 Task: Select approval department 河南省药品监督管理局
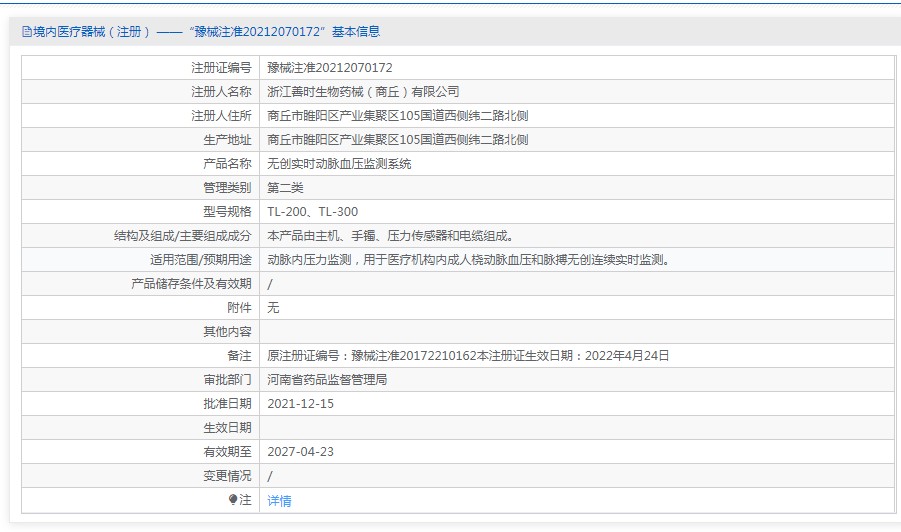(x=327, y=380)
